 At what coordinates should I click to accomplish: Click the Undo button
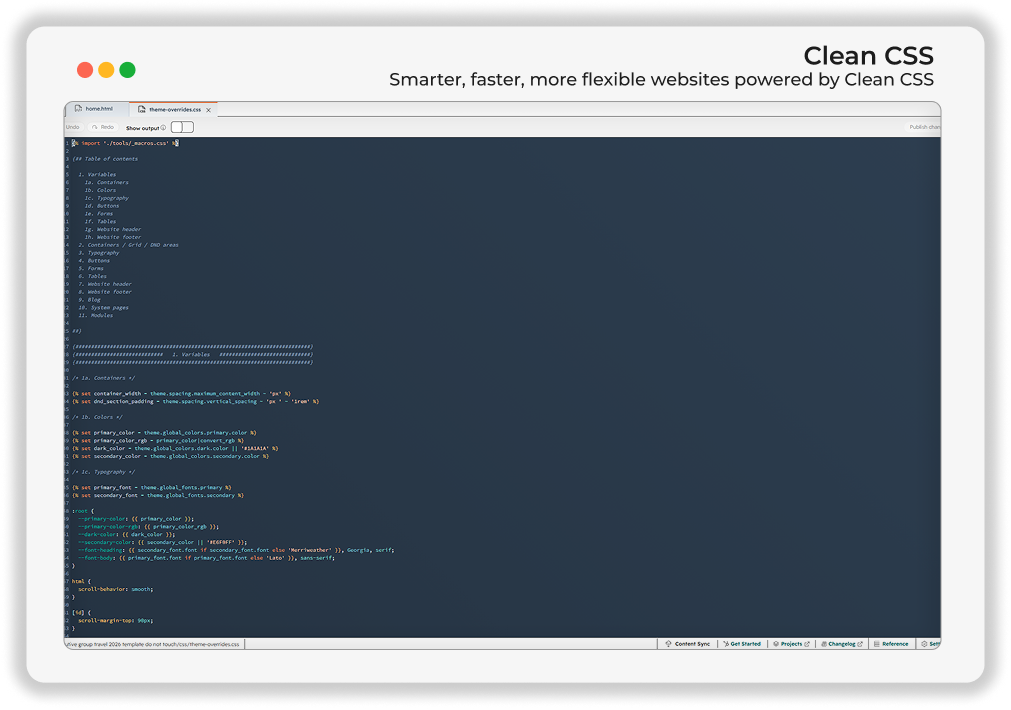pyautogui.click(x=73, y=127)
